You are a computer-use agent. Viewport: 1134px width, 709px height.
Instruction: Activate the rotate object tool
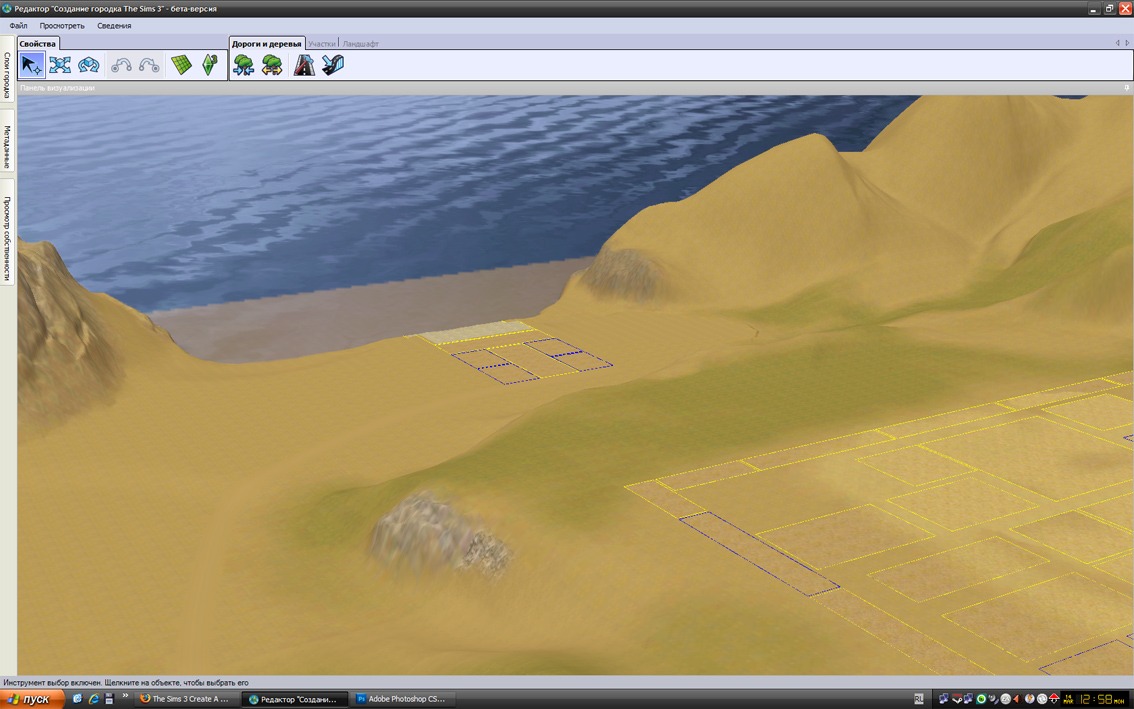pos(88,65)
